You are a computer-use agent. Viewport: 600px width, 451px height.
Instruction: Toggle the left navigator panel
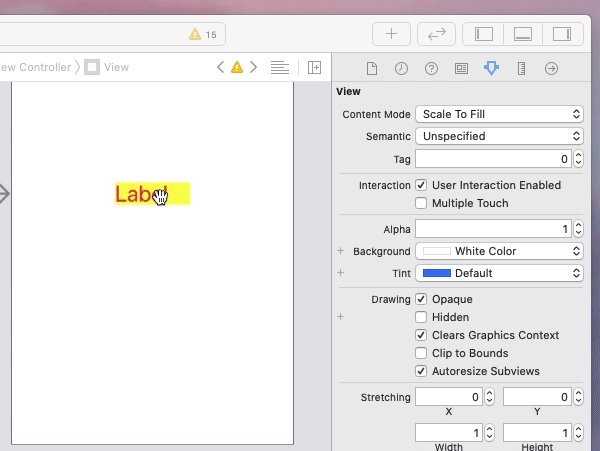coord(484,34)
